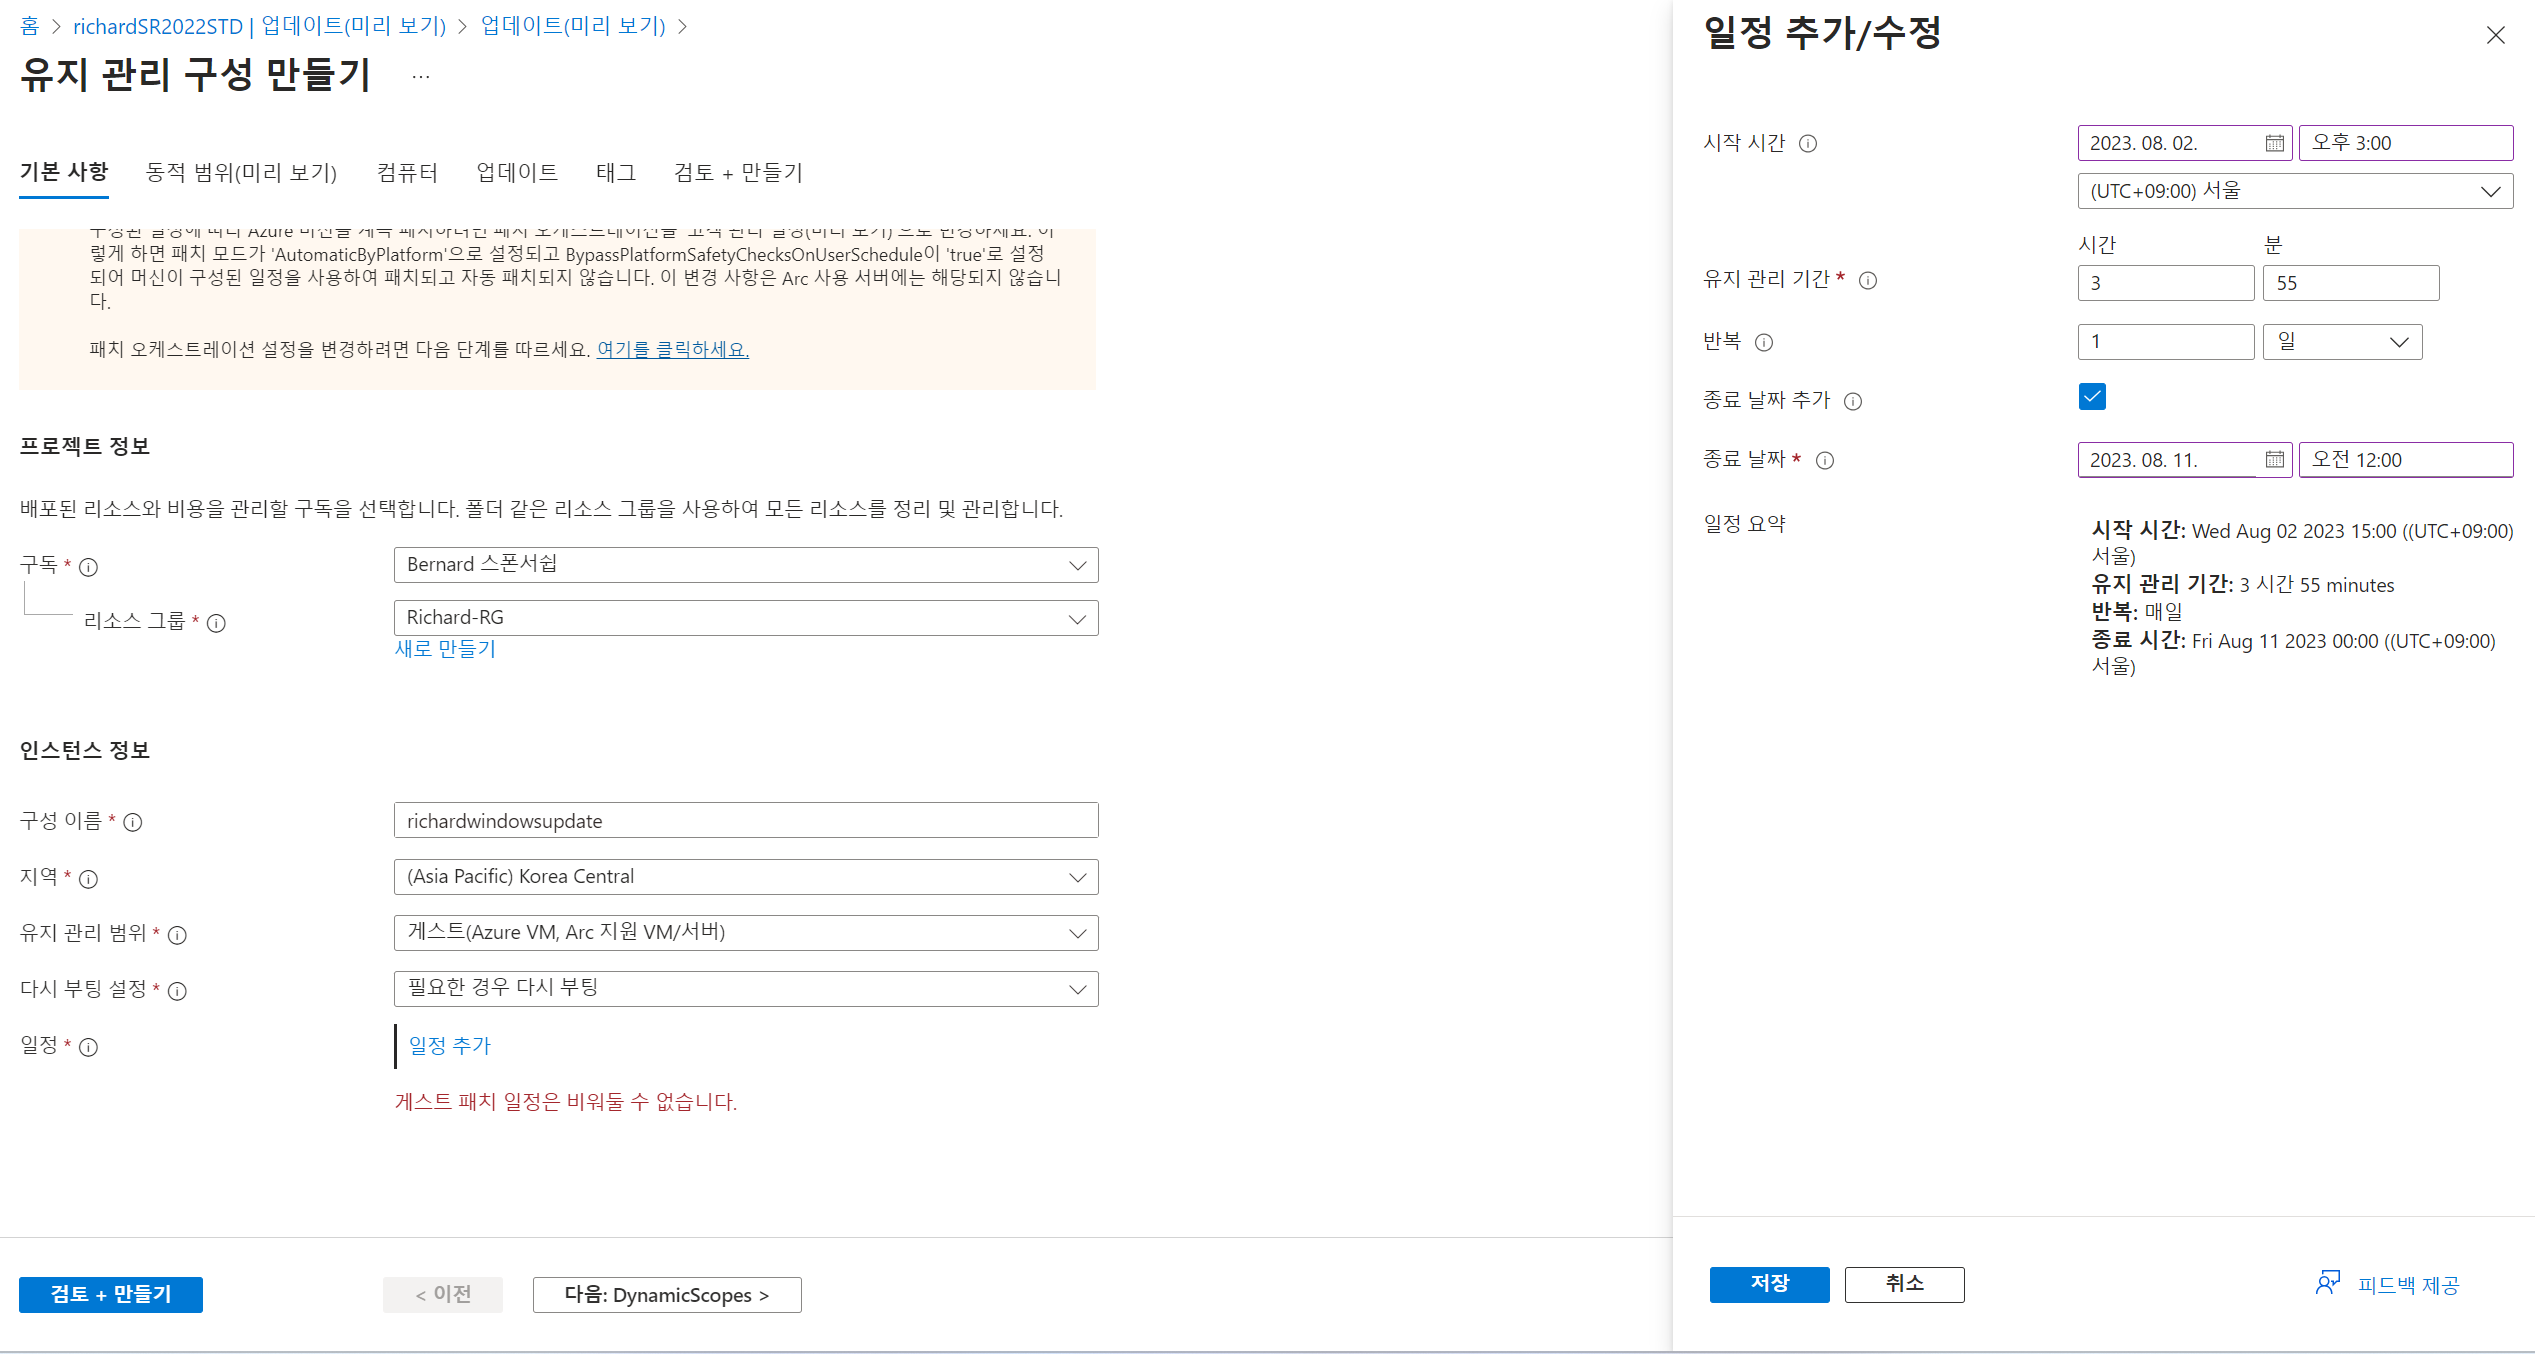Open the 일 repeat unit dropdown
The height and width of the screenshot is (1354, 2535).
(2342, 342)
